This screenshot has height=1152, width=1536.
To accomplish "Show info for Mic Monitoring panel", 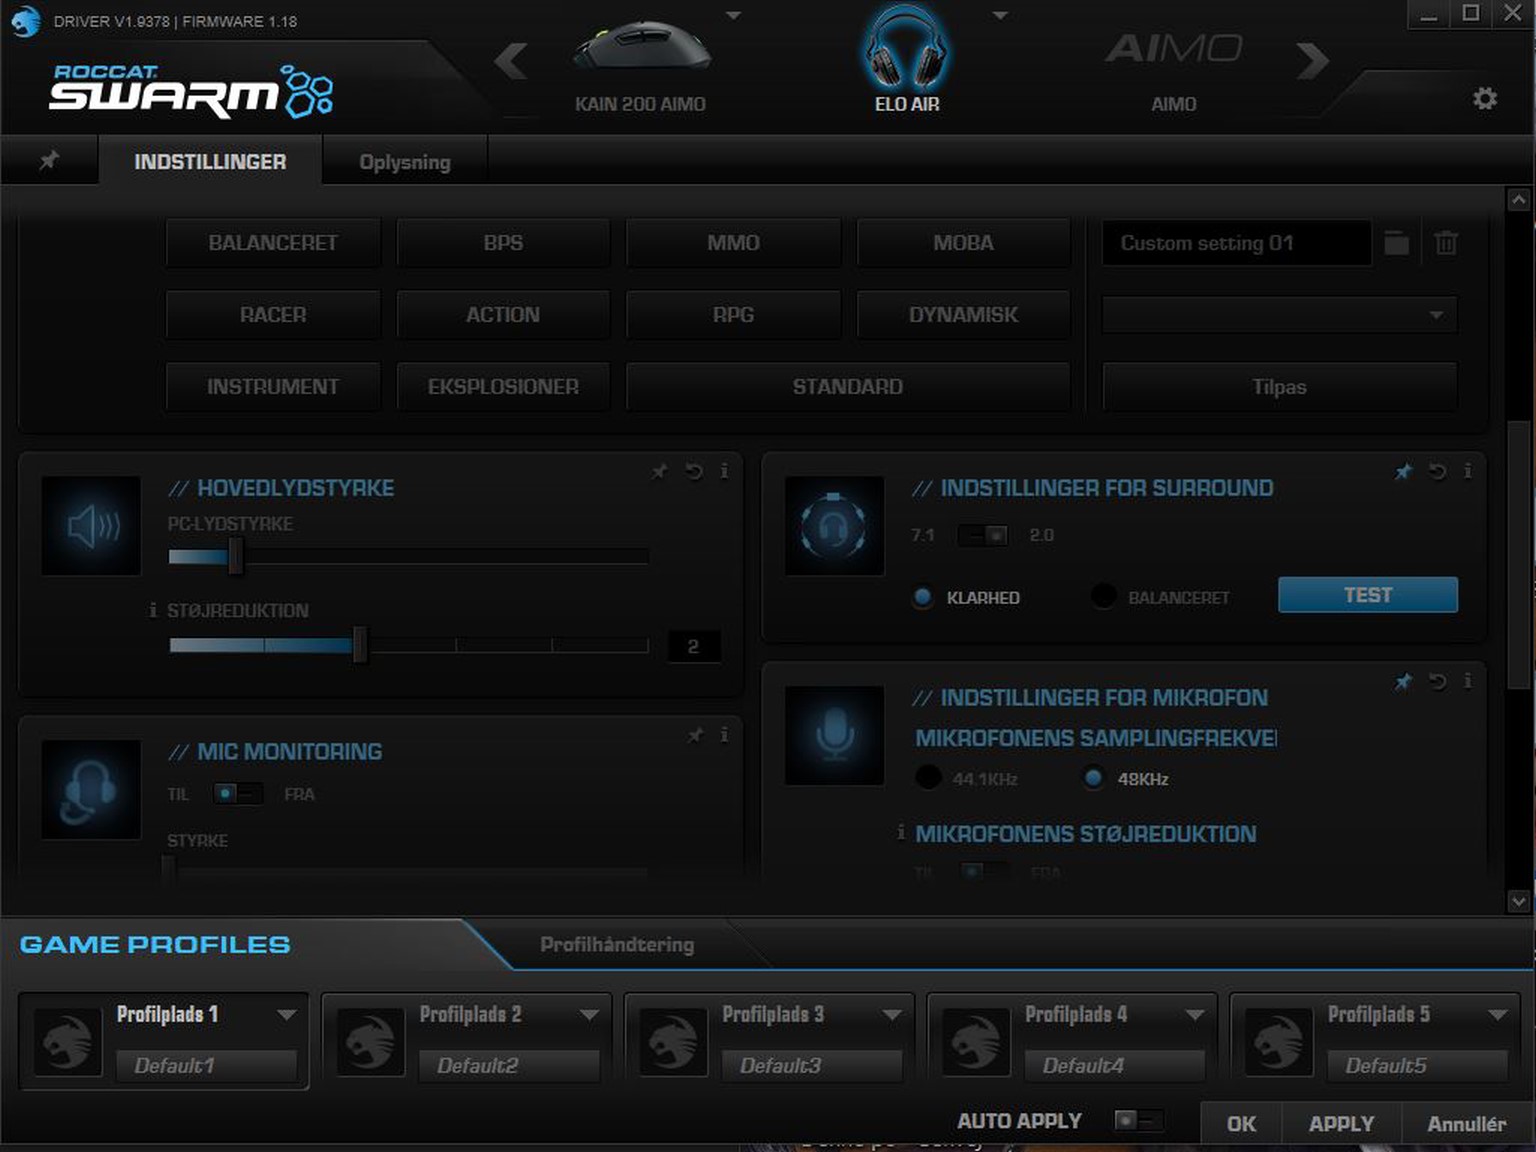I will point(724,735).
